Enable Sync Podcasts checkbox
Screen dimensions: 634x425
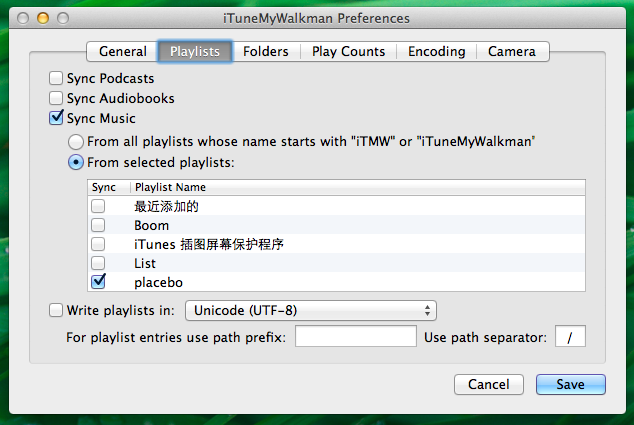[x=57, y=78]
